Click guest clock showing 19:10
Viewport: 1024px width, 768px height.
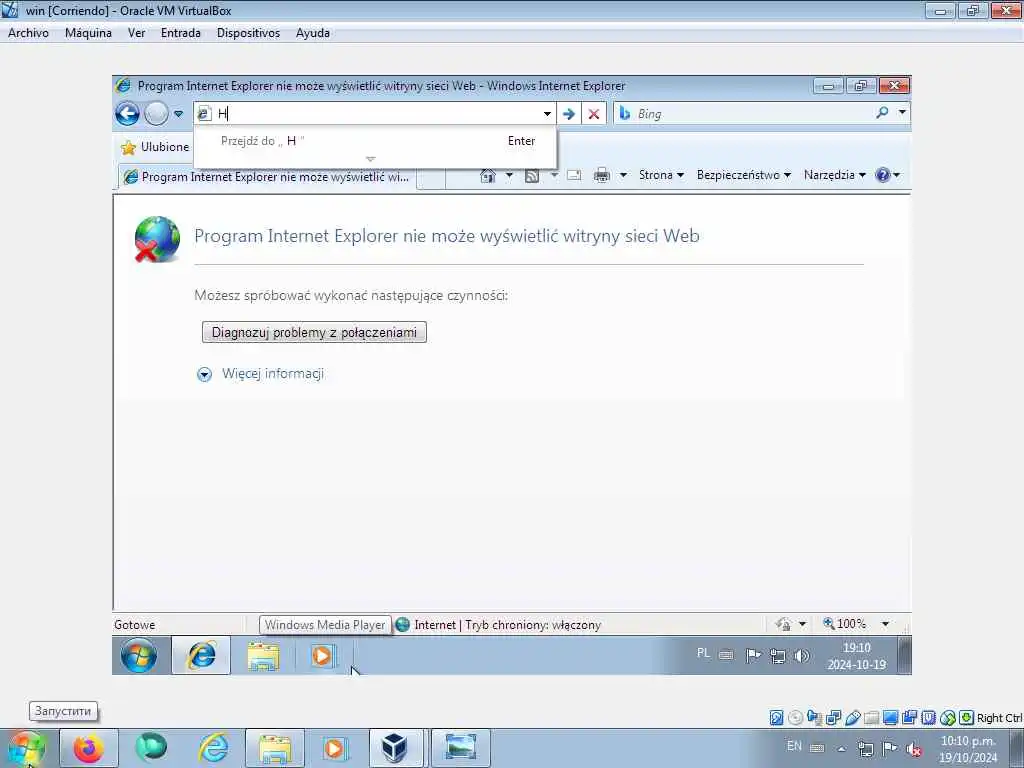[857, 656]
